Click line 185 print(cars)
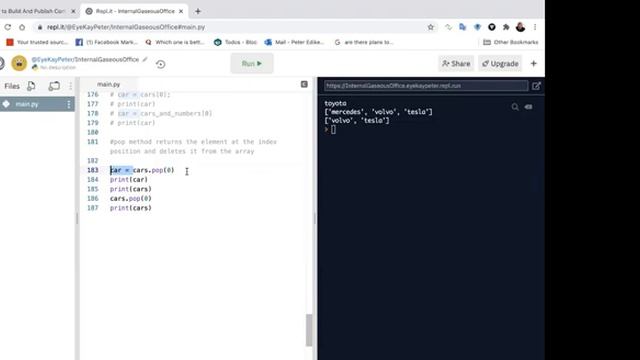Screen dimensions: 640x360 pyautogui.click(x=131, y=189)
